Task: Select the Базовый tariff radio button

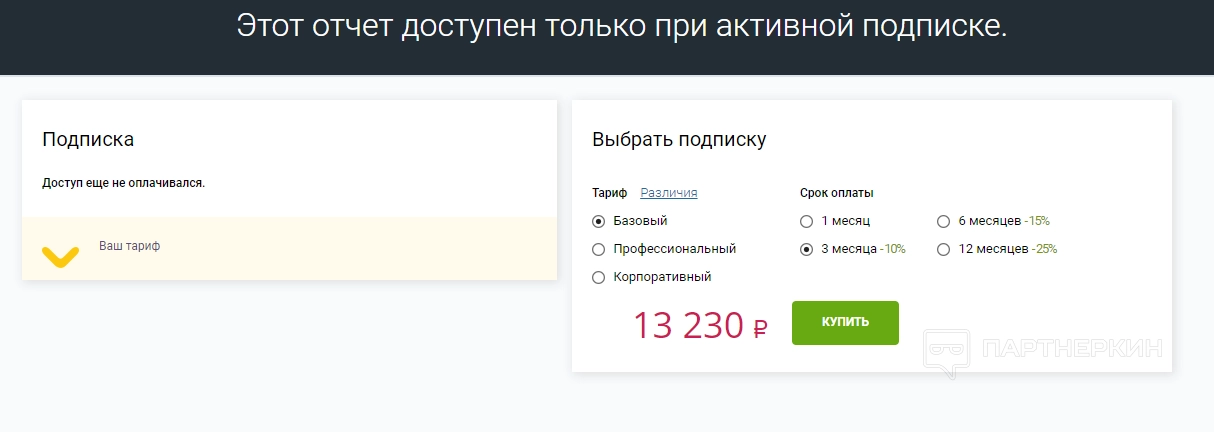Action: (599, 221)
